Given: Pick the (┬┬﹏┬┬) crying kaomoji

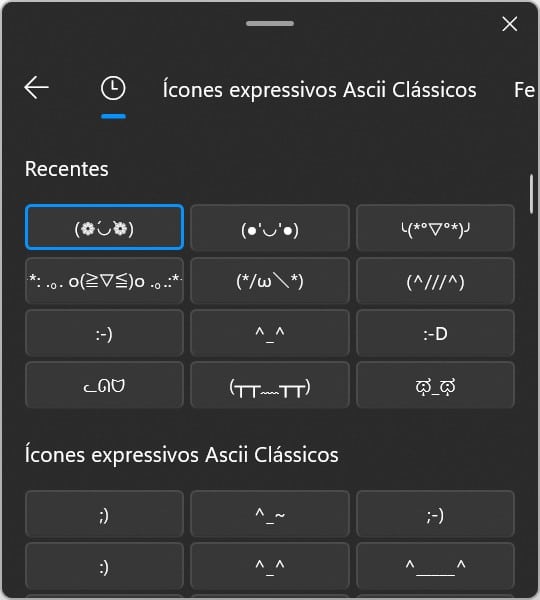Looking at the screenshot, I should (270, 385).
